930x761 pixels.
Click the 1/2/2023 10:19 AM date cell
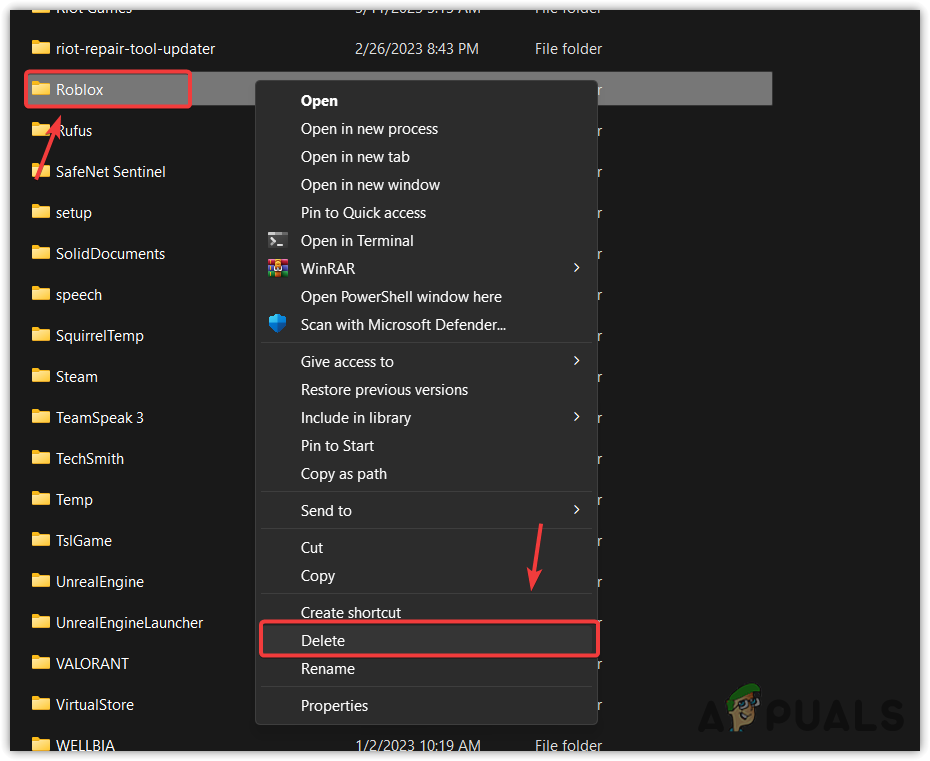coord(418,745)
